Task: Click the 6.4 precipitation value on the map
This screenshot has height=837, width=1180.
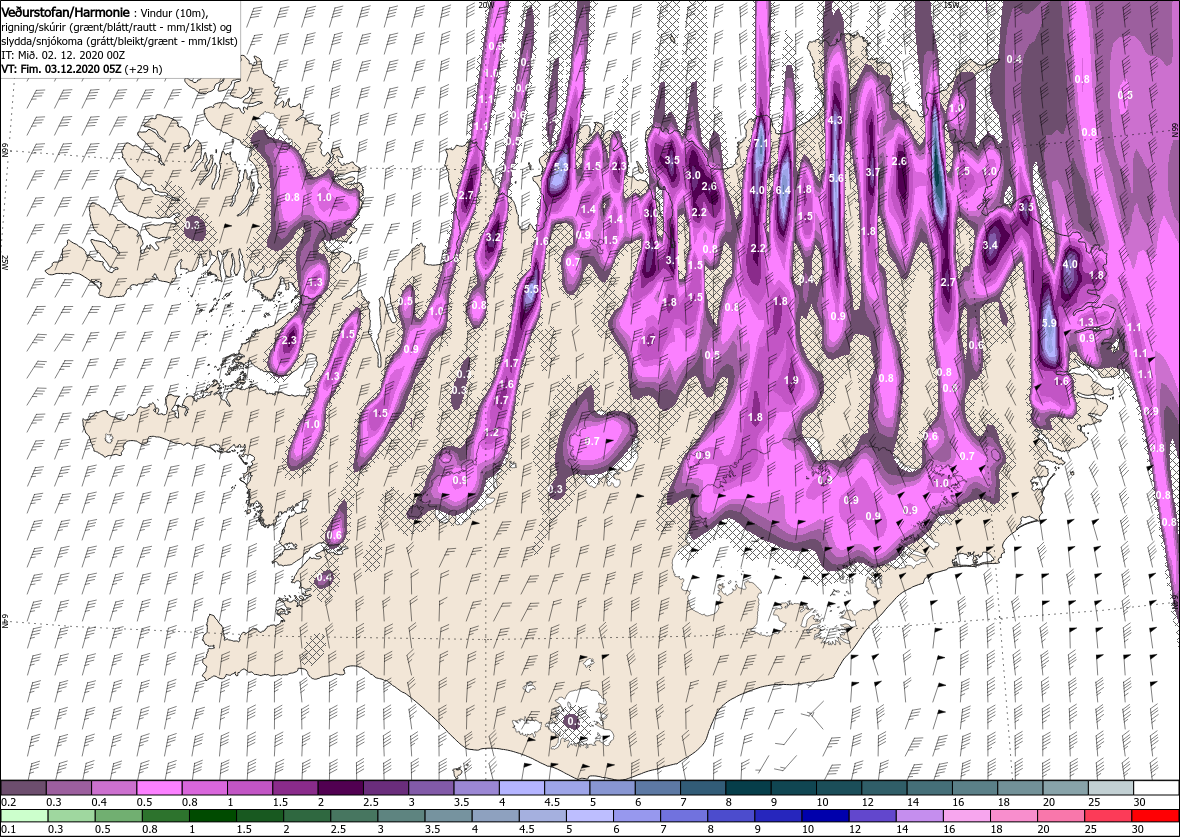Action: (783, 190)
